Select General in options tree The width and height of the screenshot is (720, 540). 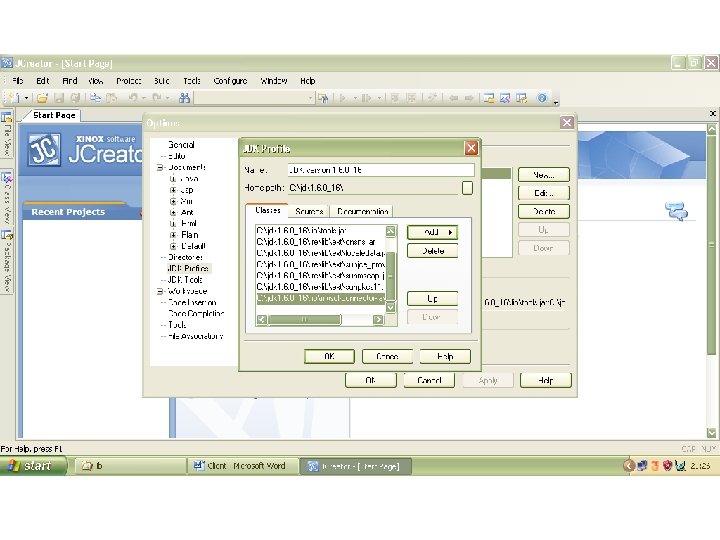(181, 145)
